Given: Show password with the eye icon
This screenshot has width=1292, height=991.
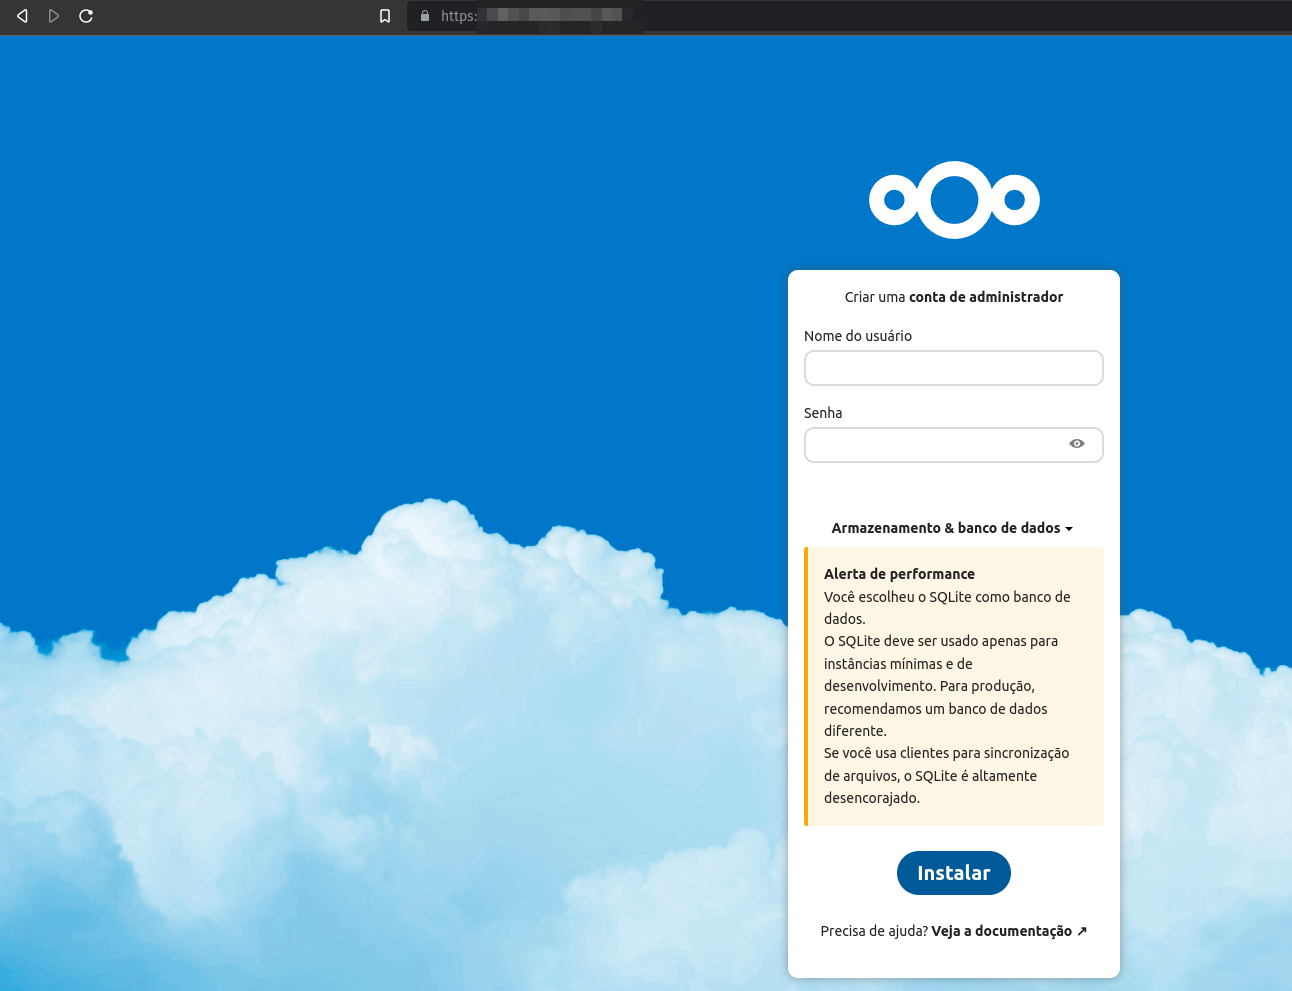Looking at the screenshot, I should (x=1077, y=444).
